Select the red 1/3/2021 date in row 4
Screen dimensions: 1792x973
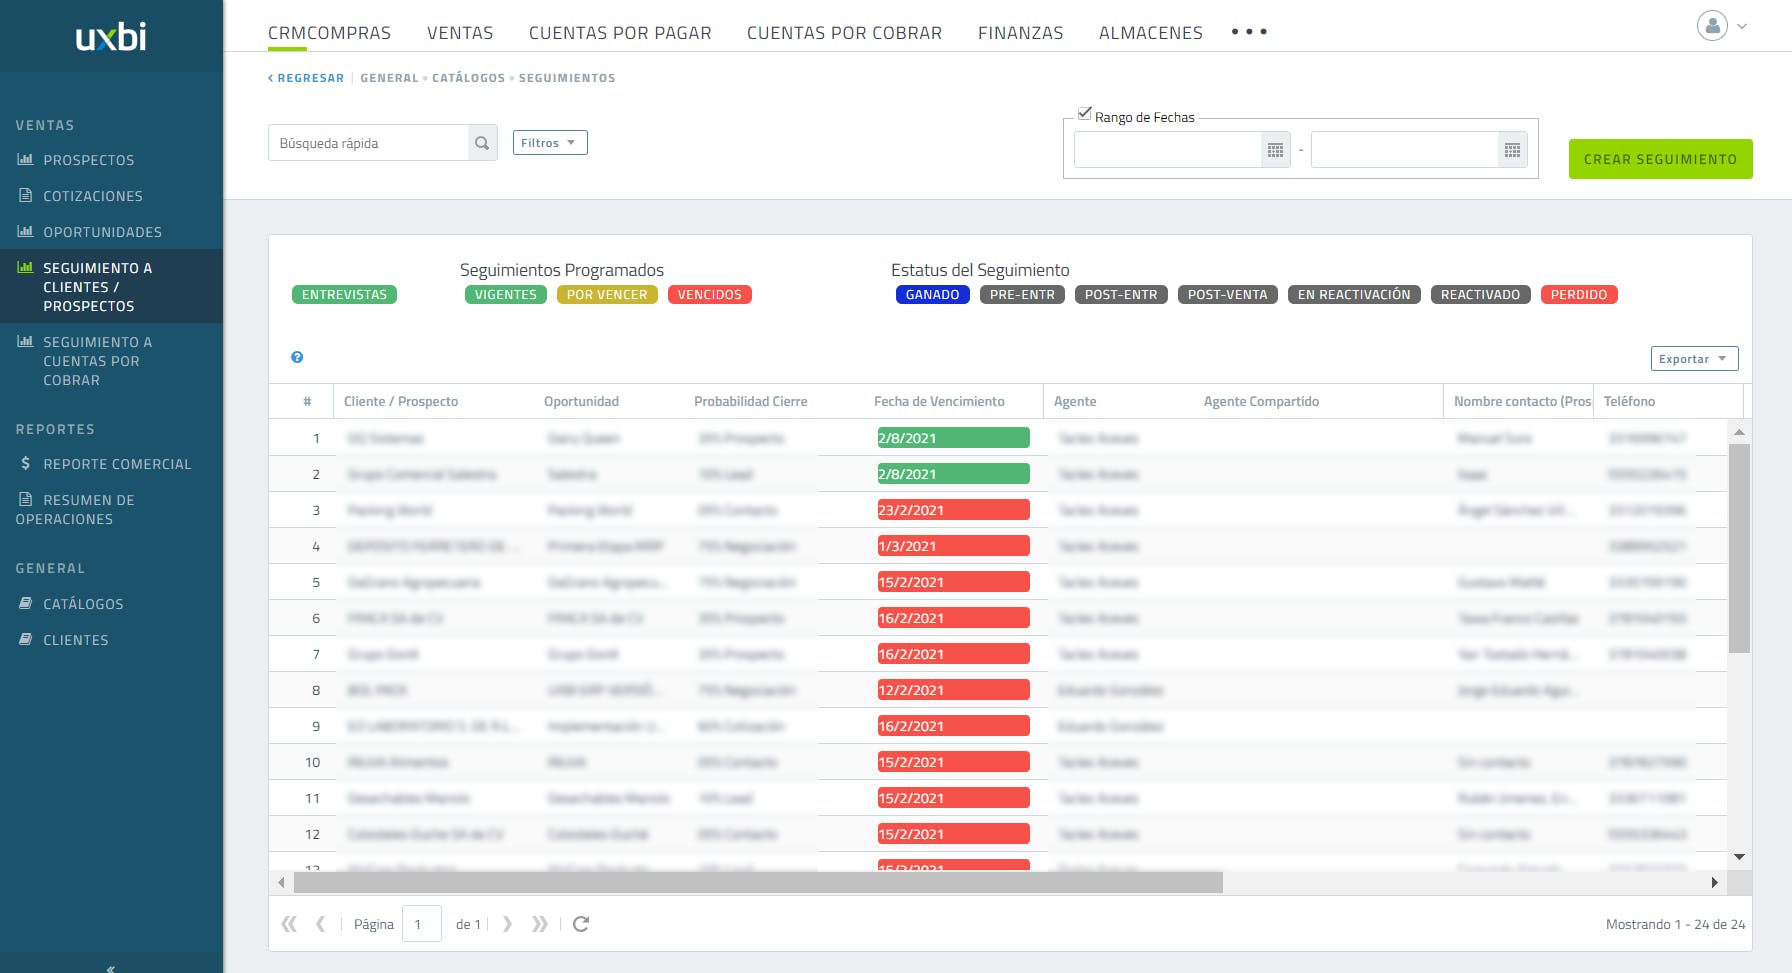click(x=953, y=546)
